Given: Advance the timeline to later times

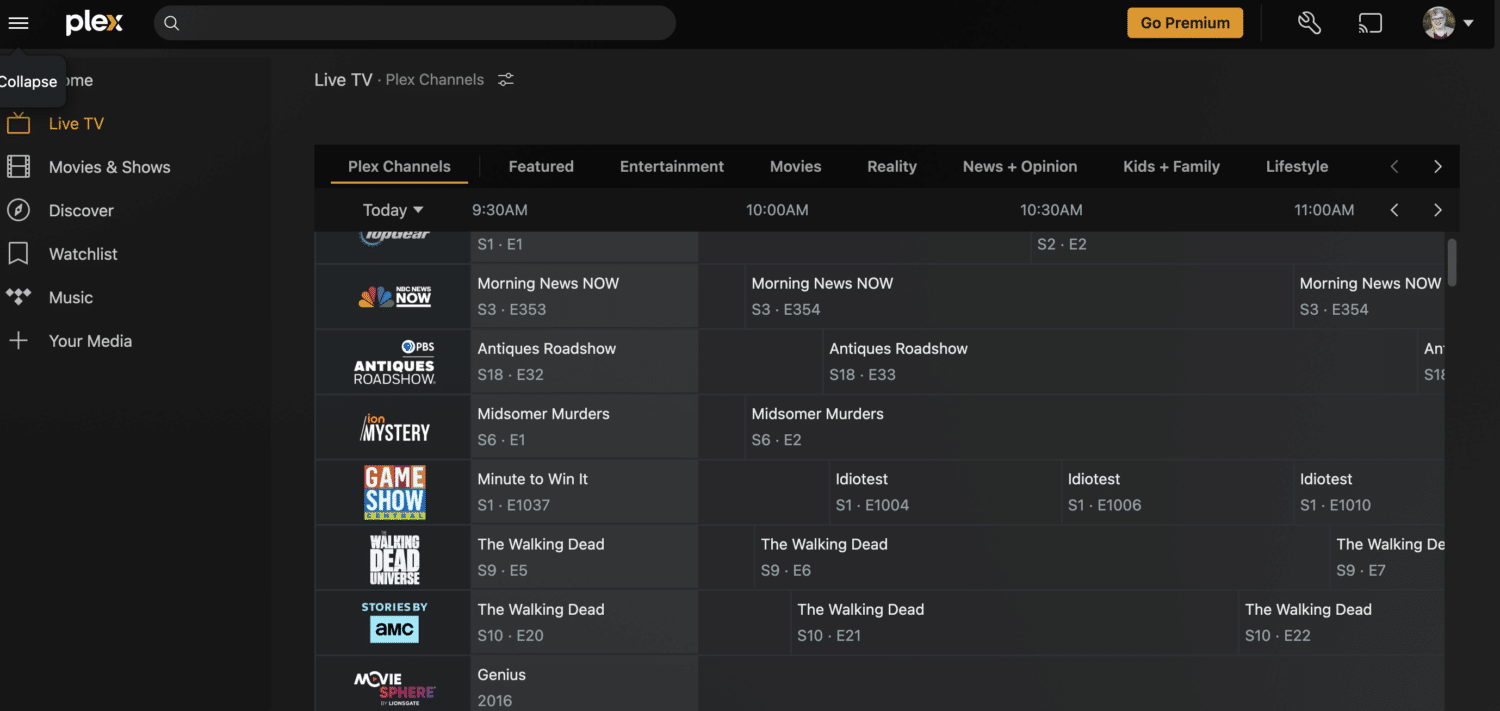Looking at the screenshot, I should pos(1437,210).
